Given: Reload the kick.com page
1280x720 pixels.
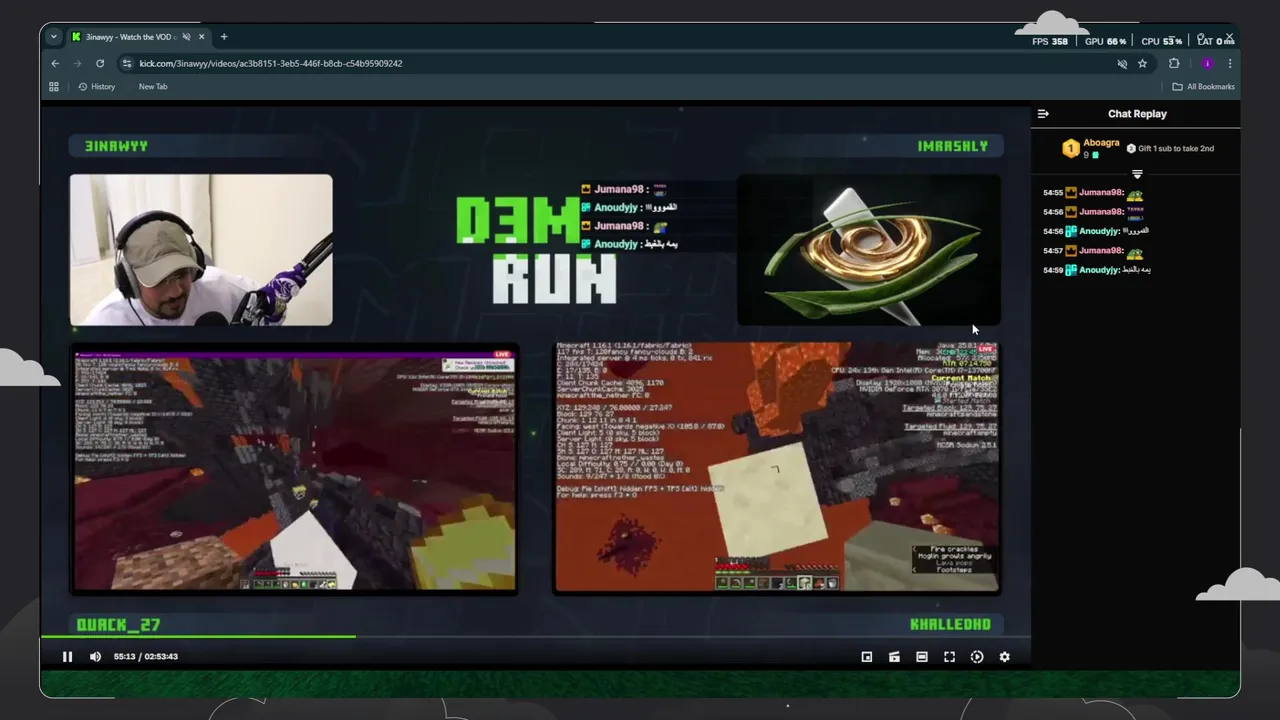Looking at the screenshot, I should [100, 63].
